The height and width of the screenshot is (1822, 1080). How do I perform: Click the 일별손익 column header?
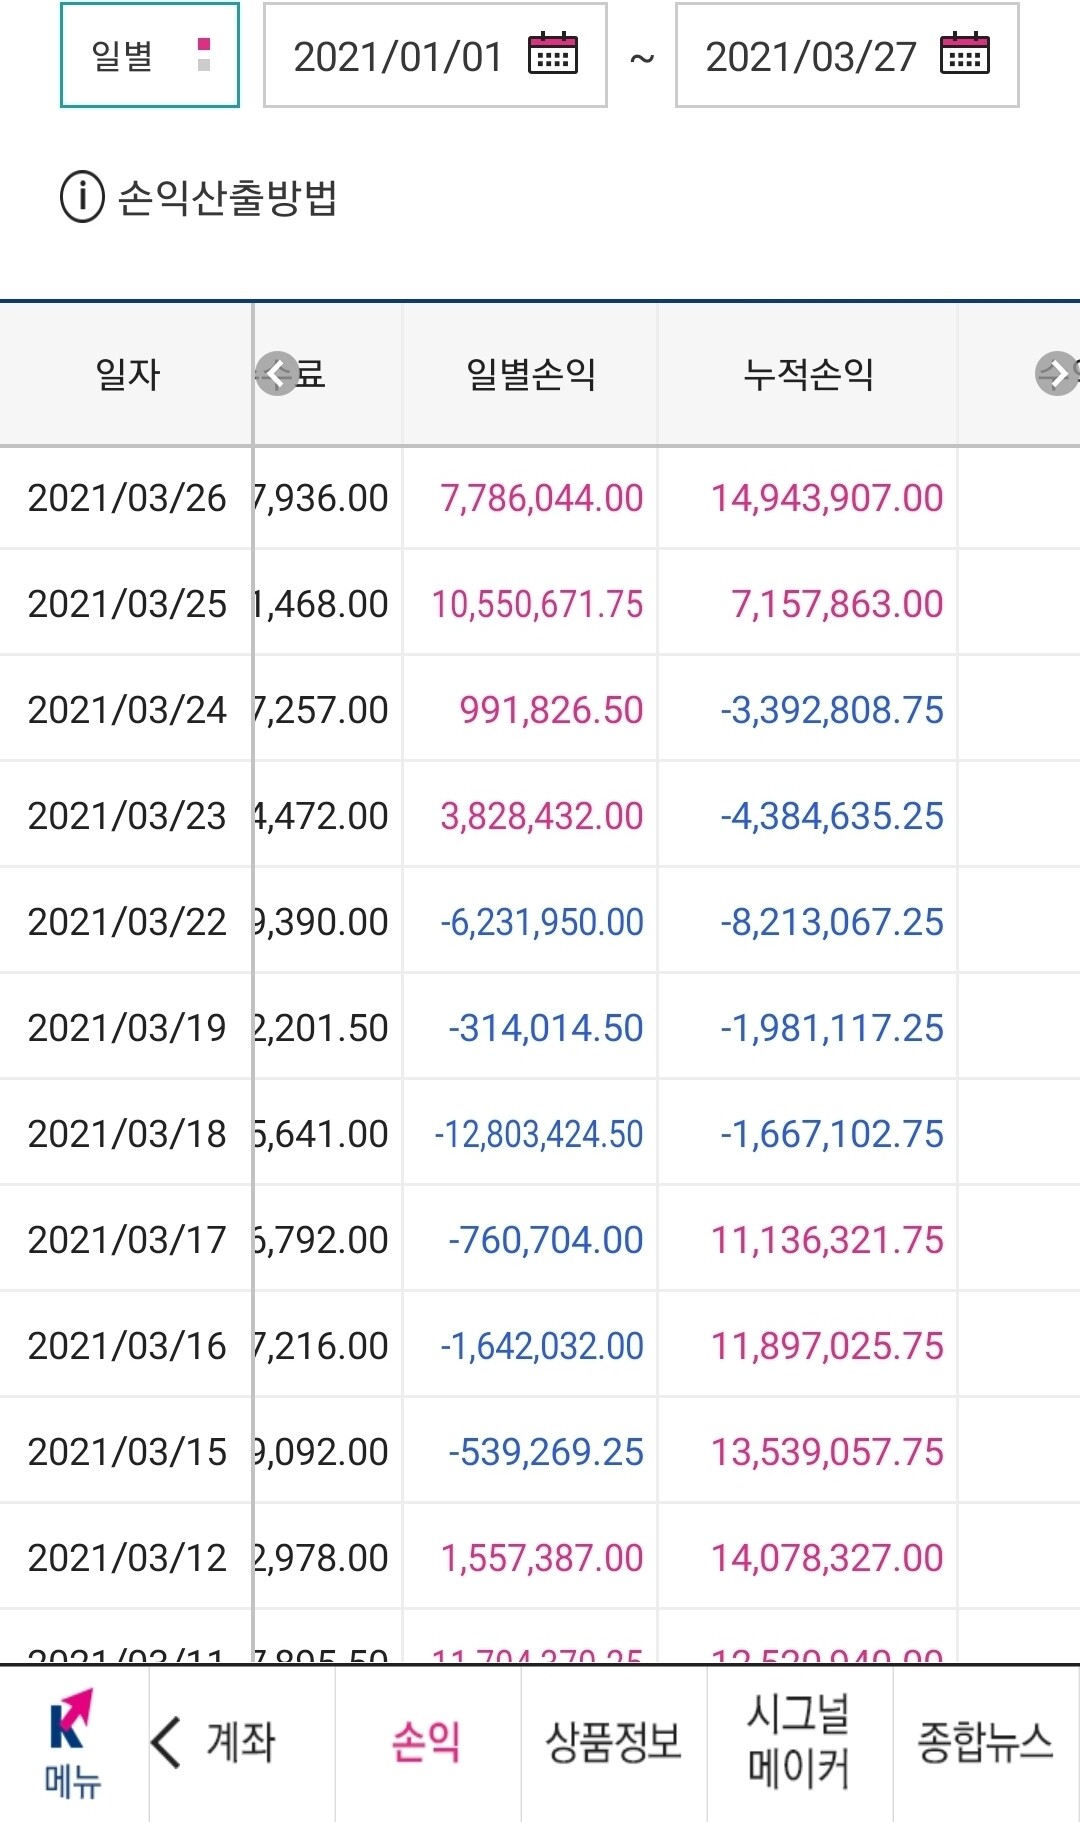[x=531, y=375]
